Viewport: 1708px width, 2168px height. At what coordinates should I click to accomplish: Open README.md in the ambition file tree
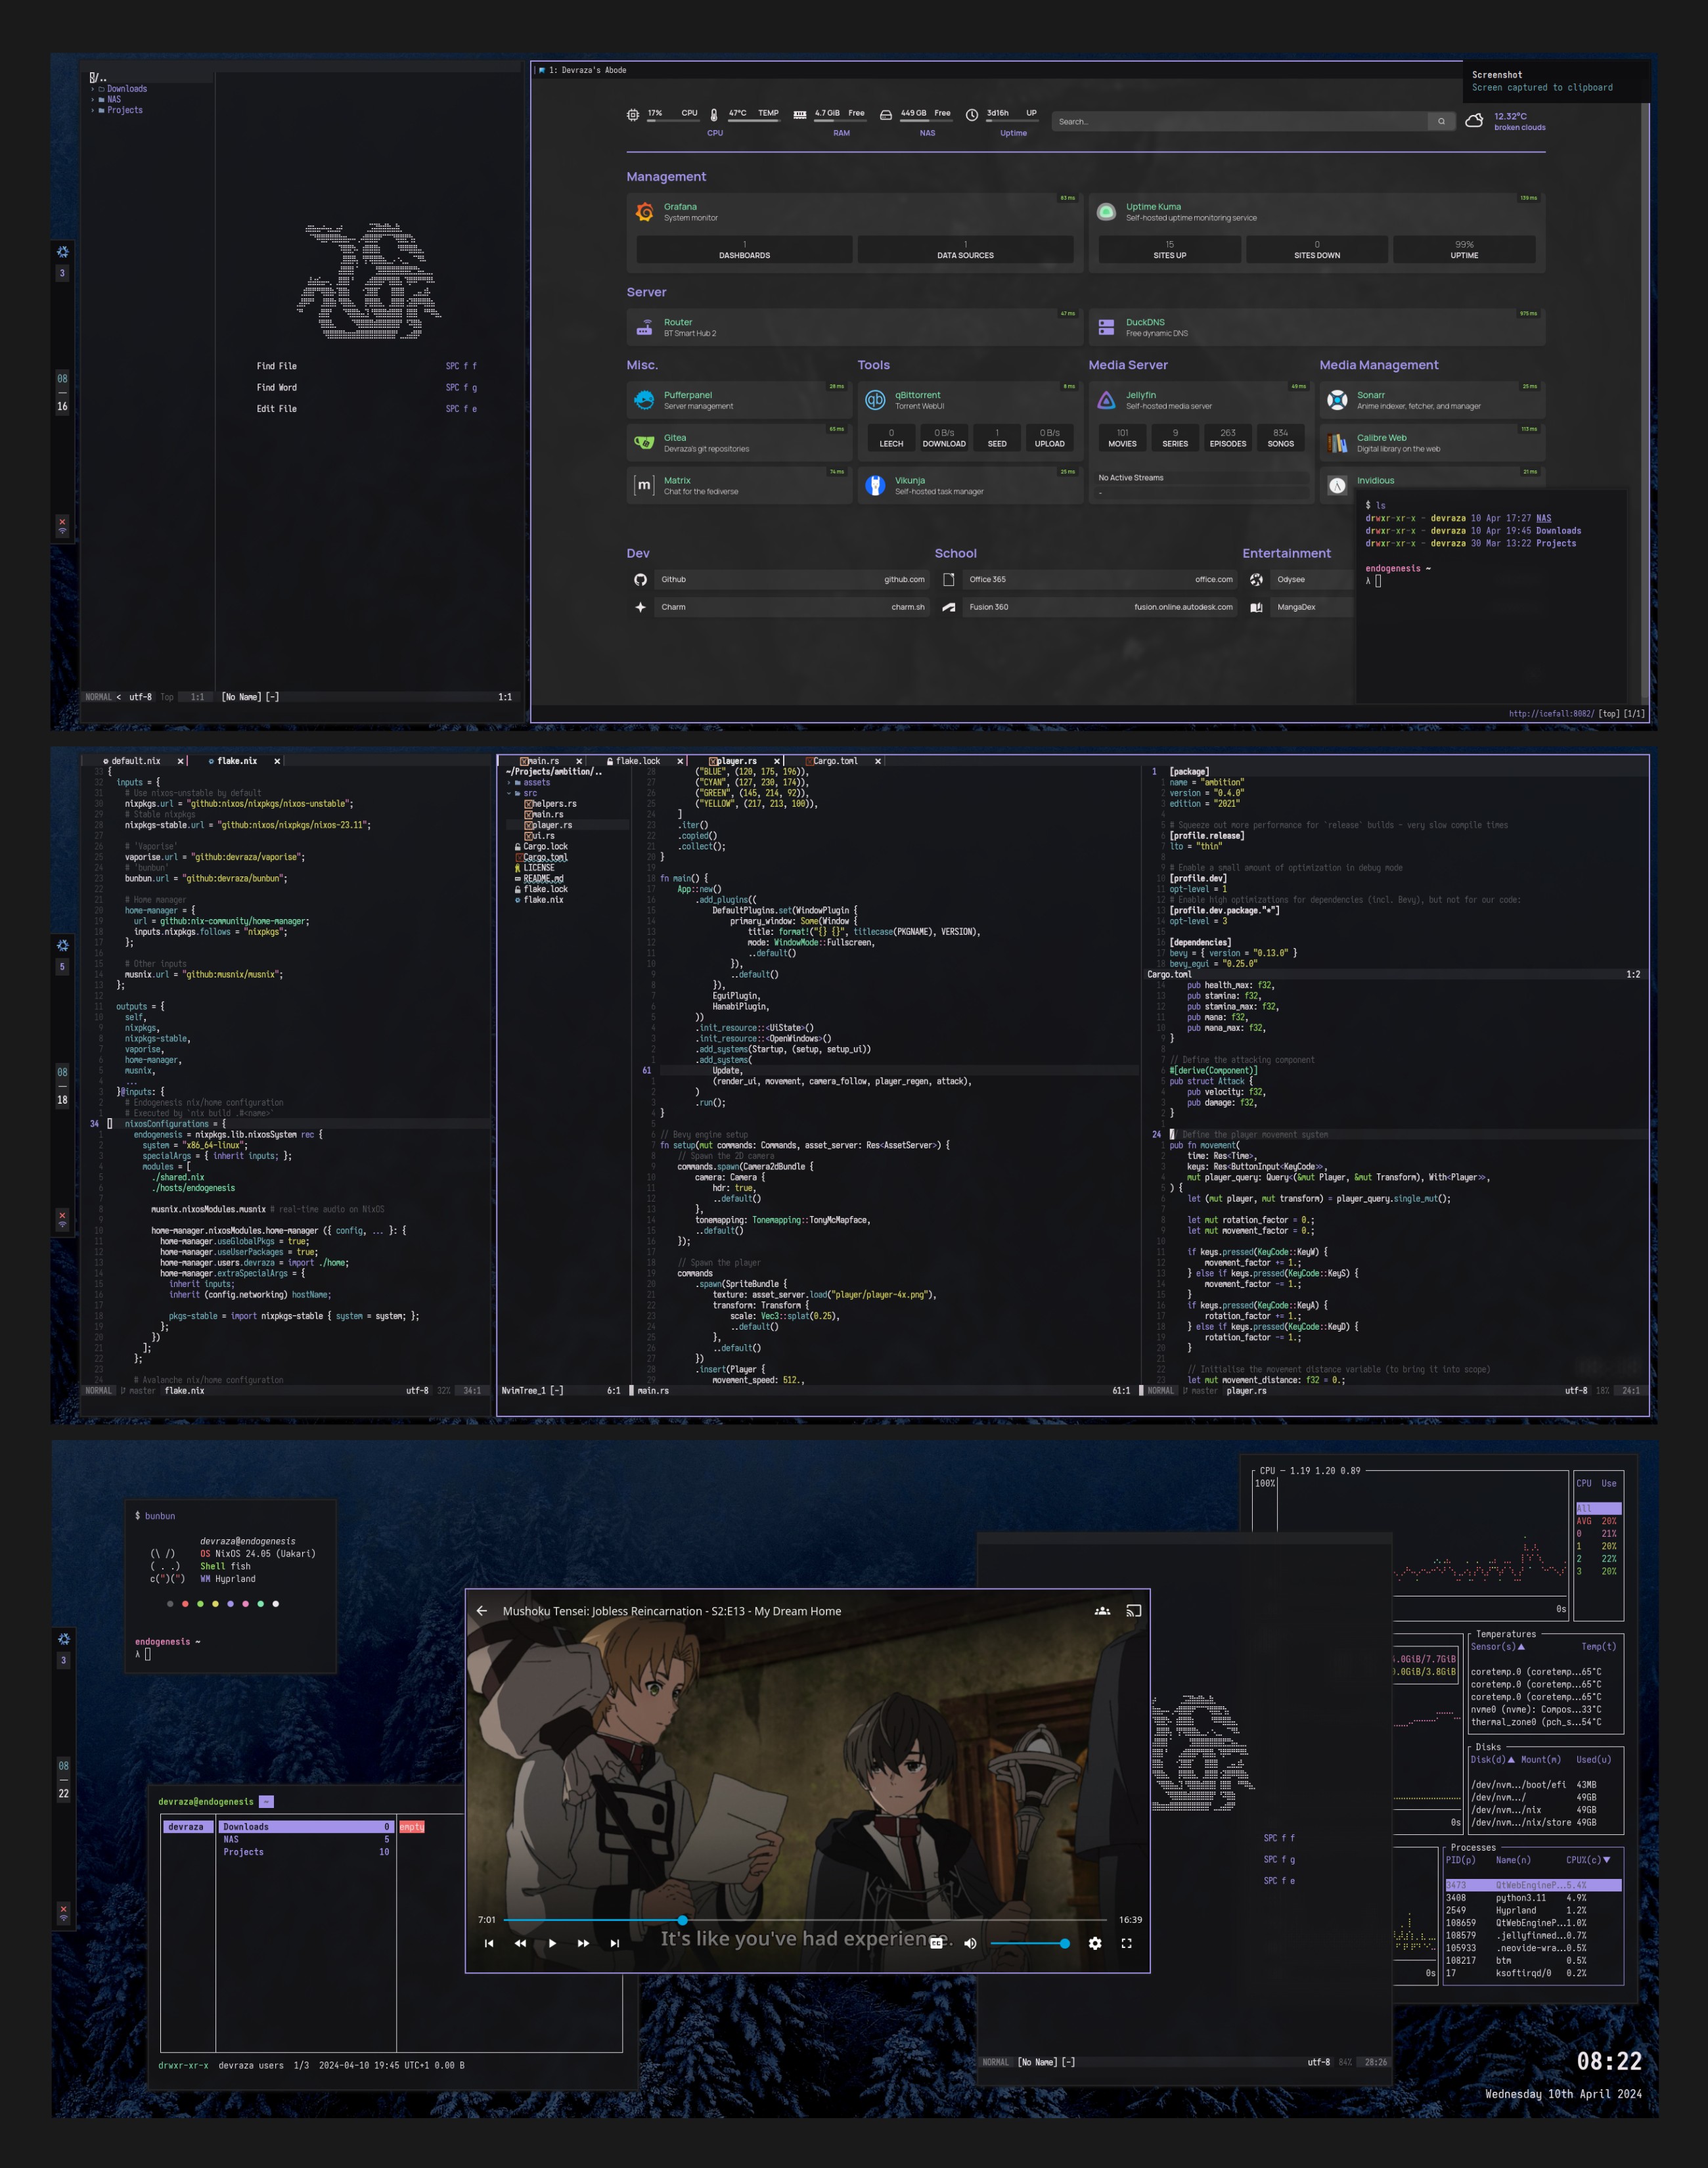click(x=540, y=879)
